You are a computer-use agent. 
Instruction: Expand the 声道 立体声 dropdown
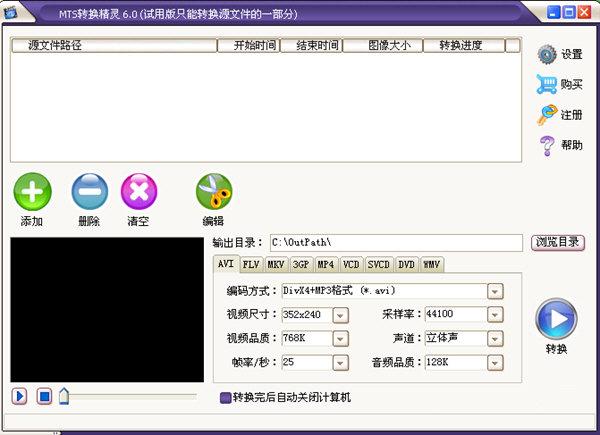point(495,339)
